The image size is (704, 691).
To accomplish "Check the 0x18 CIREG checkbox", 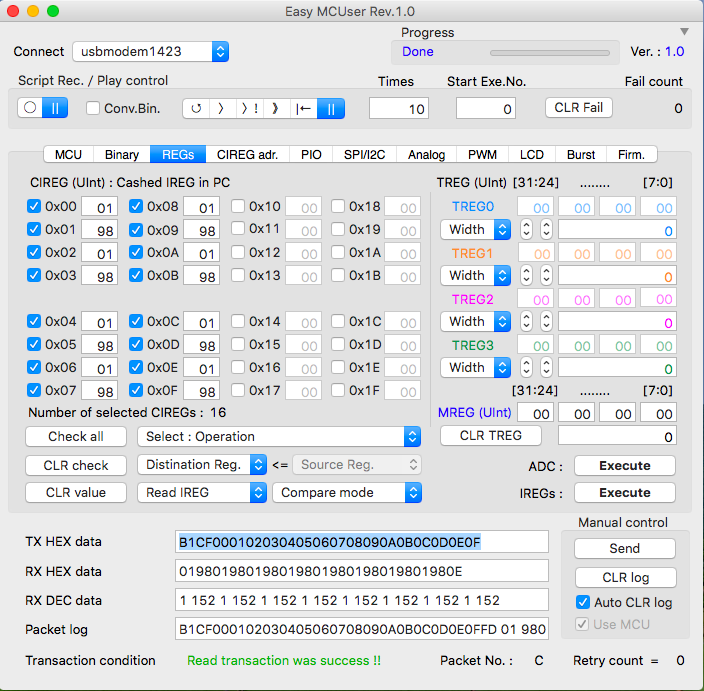I will tap(338, 206).
